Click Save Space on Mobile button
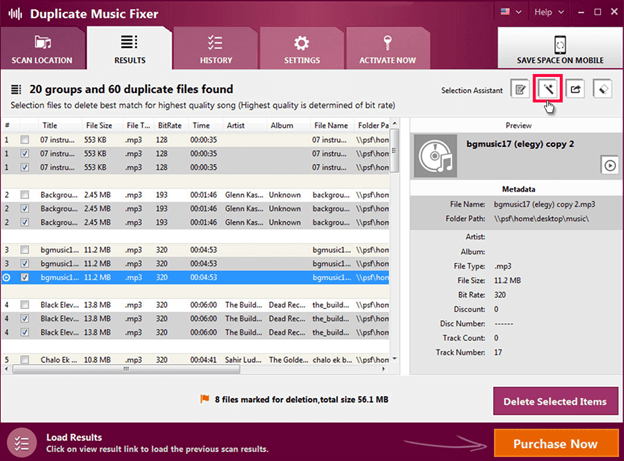The height and width of the screenshot is (461, 624). coord(560,49)
